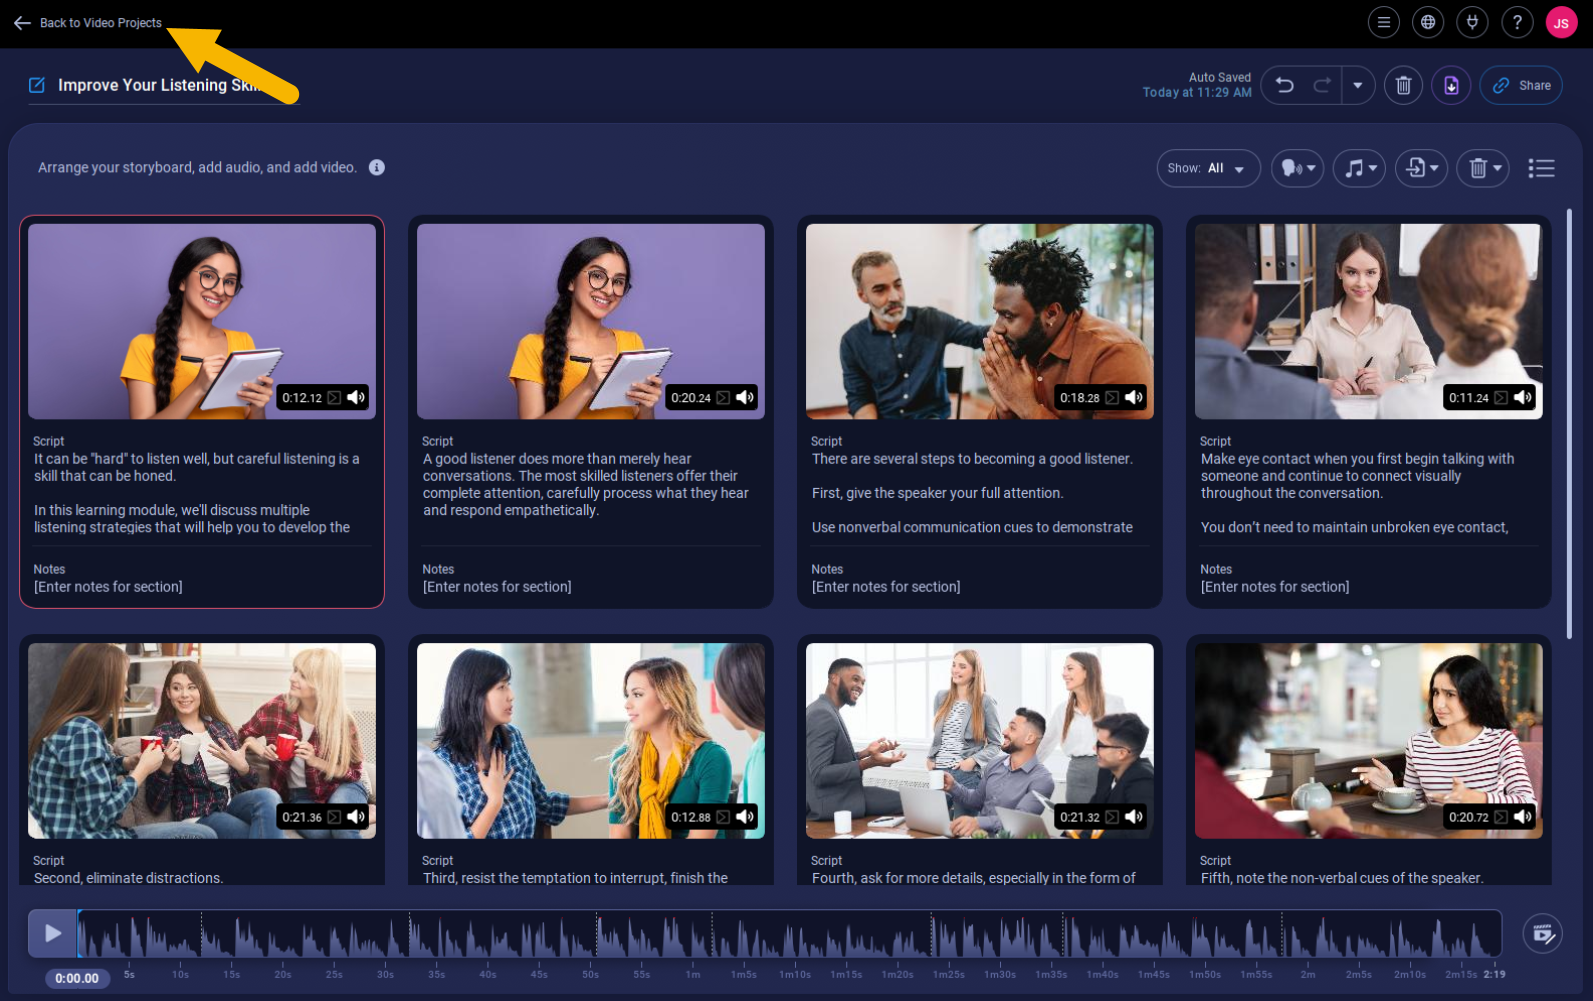Delete the project with top trash icon
Image resolution: width=1593 pixels, height=1001 pixels.
pos(1403,85)
